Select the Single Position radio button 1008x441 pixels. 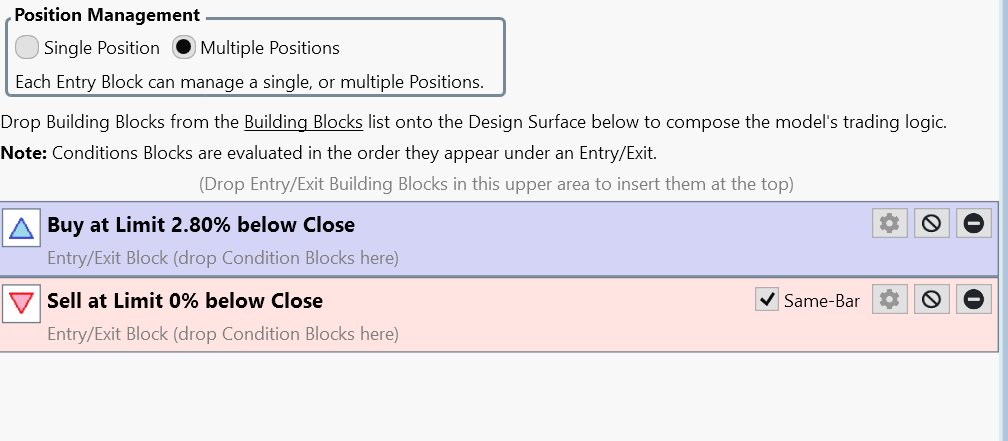point(27,48)
